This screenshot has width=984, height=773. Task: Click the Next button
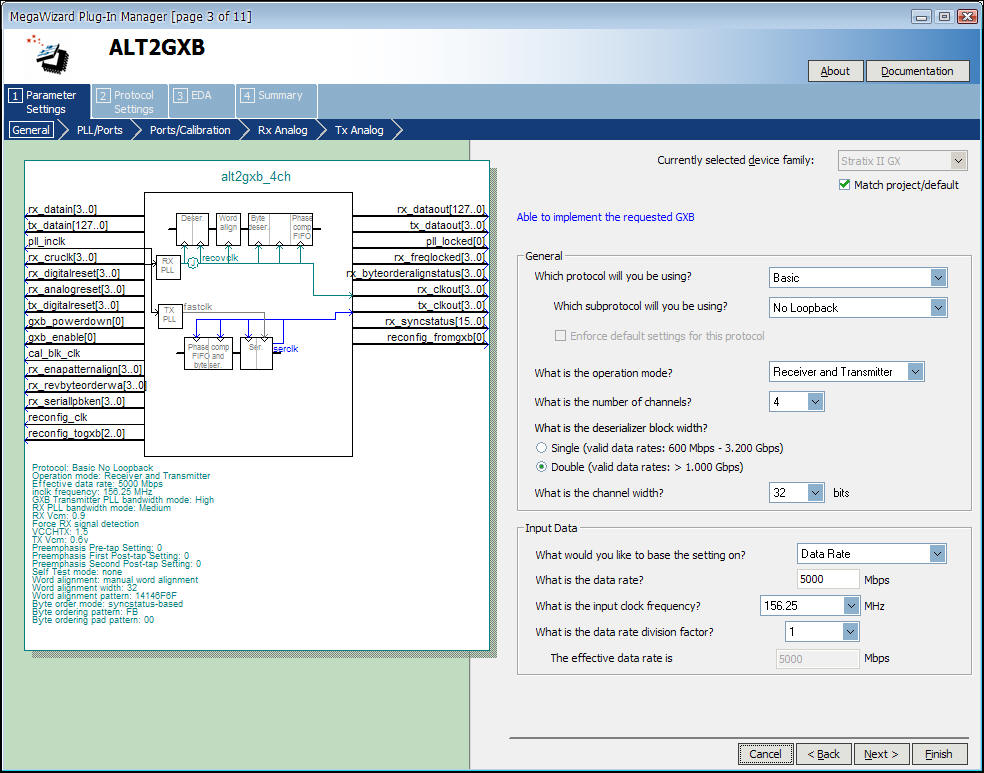[881, 754]
